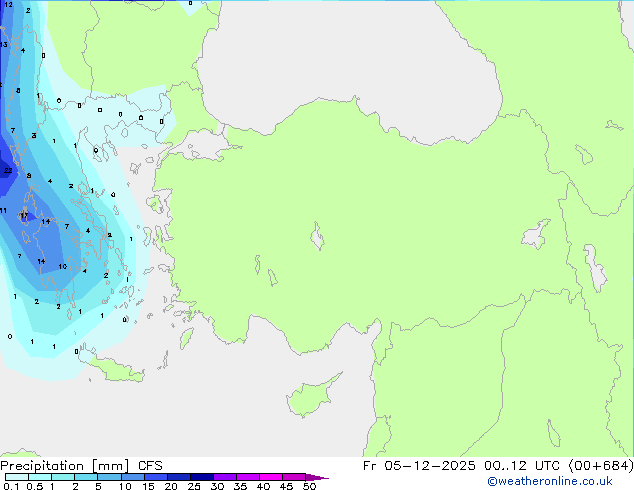Click the Crete island on the map
The height and width of the screenshot is (490, 634).
(x=117, y=370)
